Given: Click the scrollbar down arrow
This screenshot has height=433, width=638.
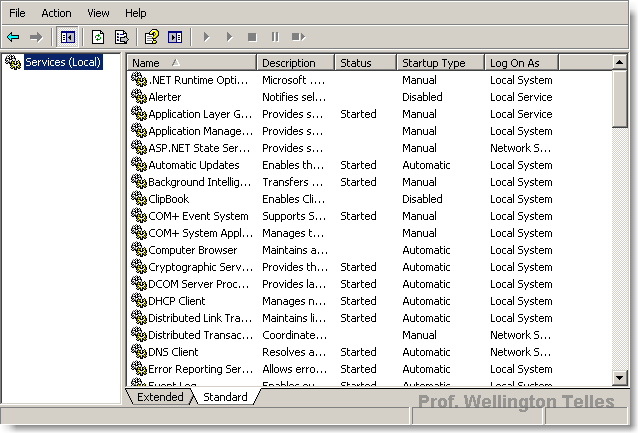Looking at the screenshot, I should 619,378.
